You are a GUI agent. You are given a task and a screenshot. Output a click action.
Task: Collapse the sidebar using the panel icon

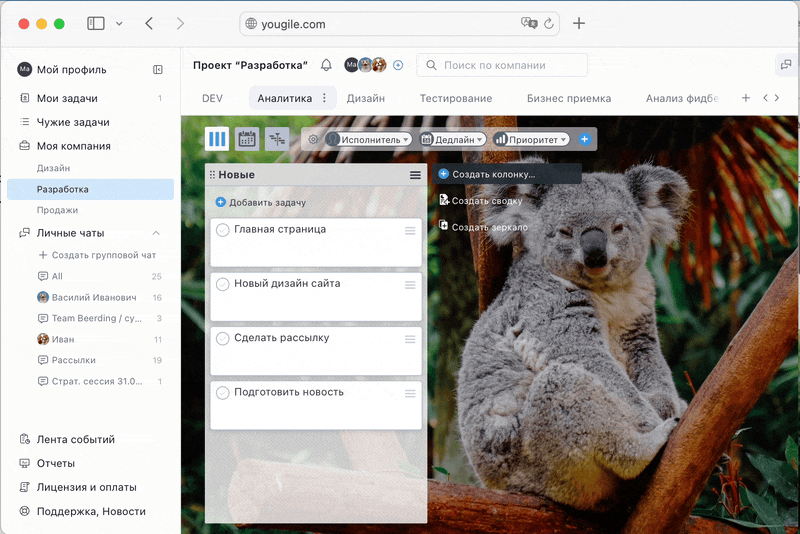click(158, 70)
